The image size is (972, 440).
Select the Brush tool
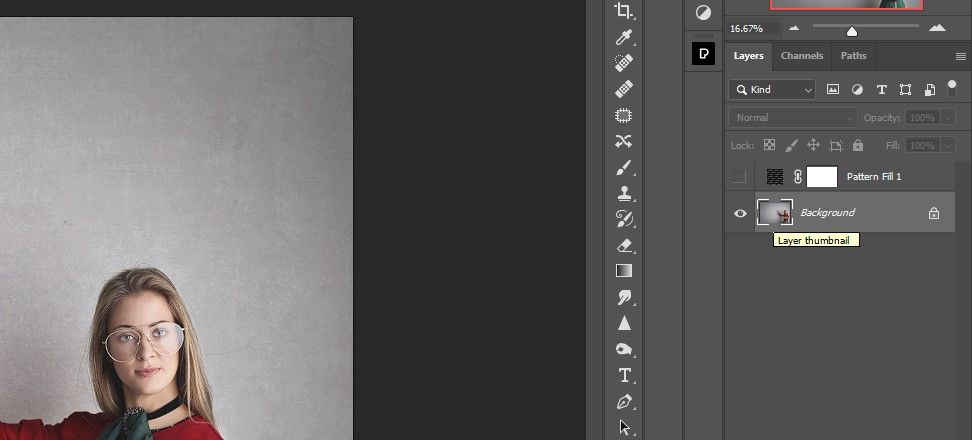(x=624, y=167)
